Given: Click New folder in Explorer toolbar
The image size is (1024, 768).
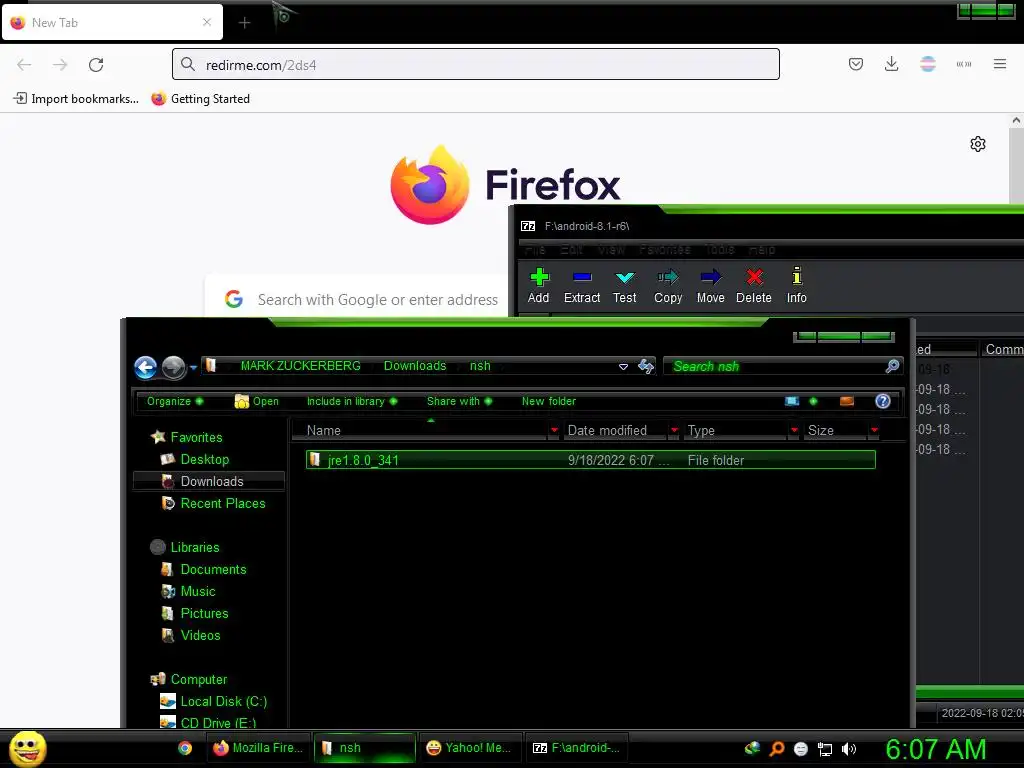Looking at the screenshot, I should [x=549, y=401].
